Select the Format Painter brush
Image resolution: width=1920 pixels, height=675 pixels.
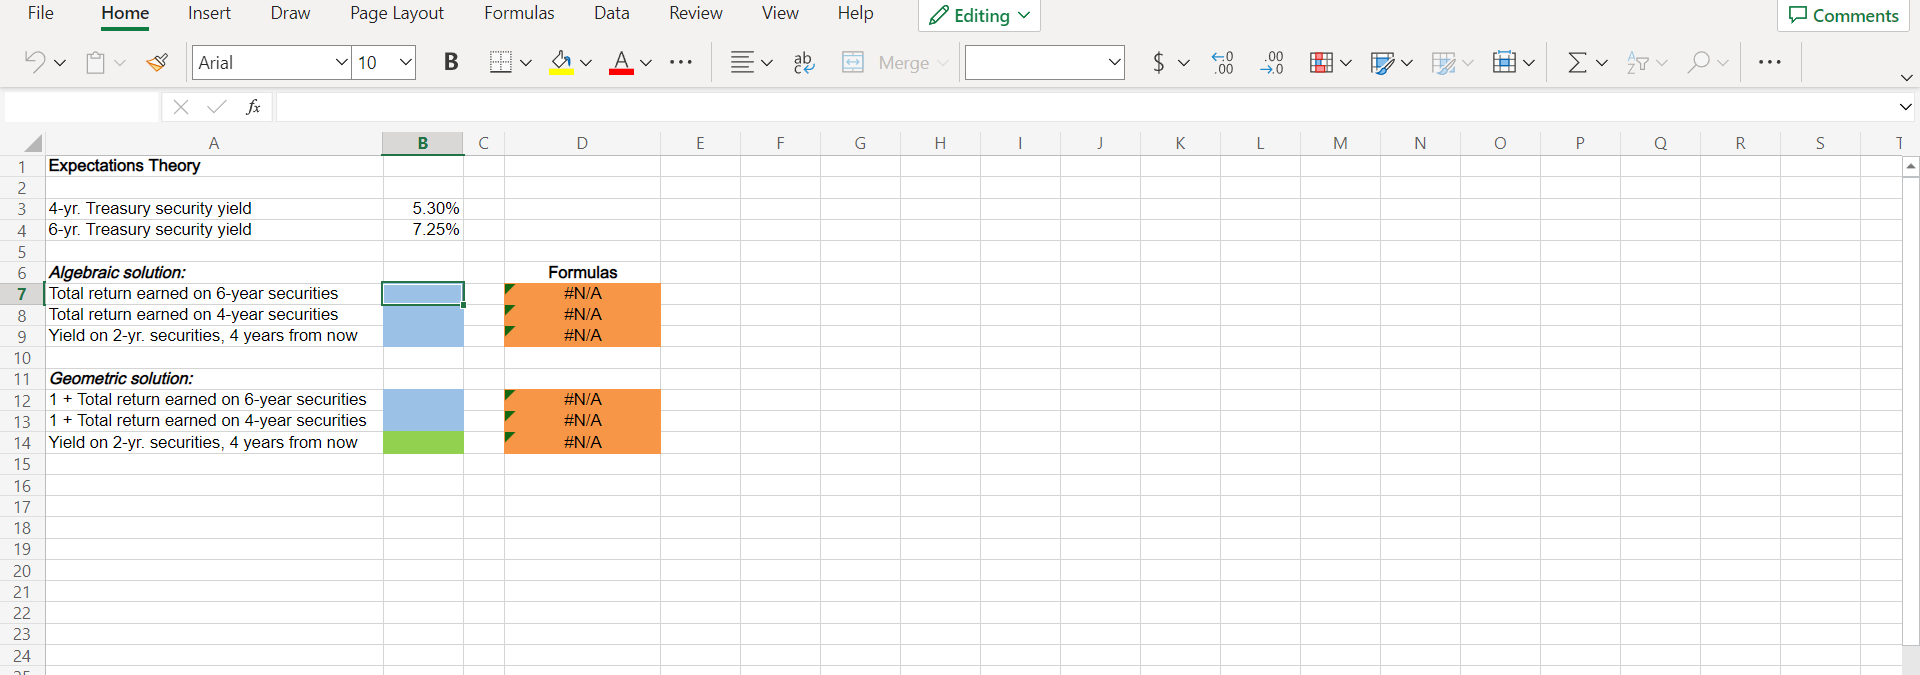tap(157, 62)
